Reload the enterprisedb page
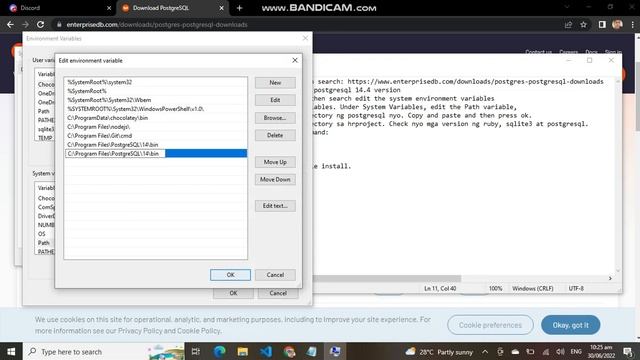 pyautogui.click(x=40, y=24)
